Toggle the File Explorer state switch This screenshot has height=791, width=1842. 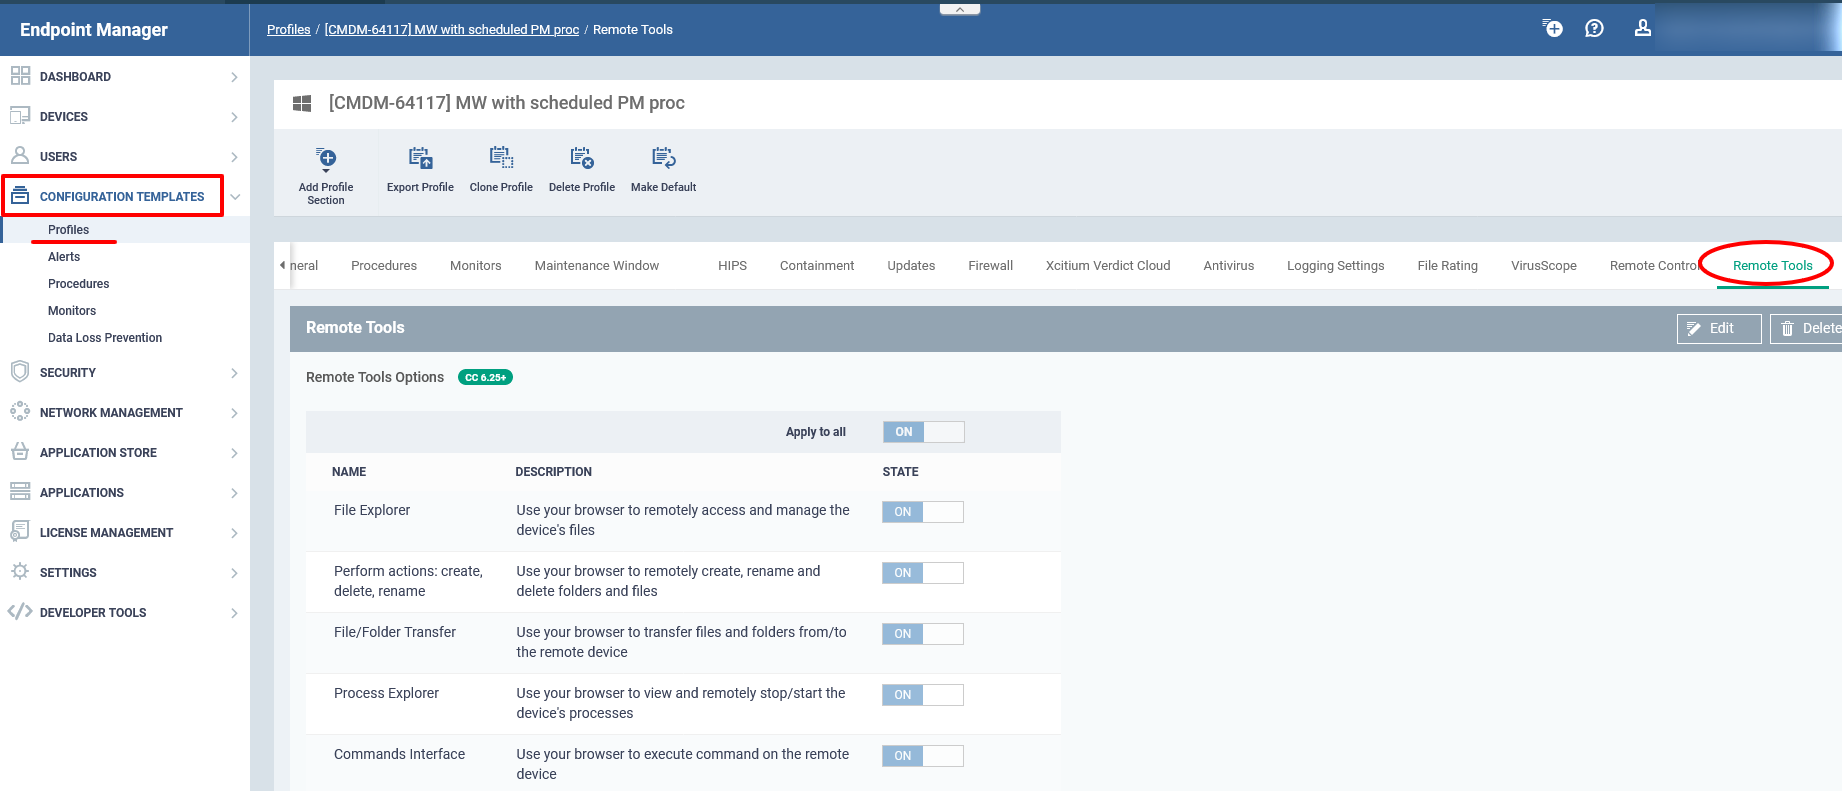[x=923, y=512]
